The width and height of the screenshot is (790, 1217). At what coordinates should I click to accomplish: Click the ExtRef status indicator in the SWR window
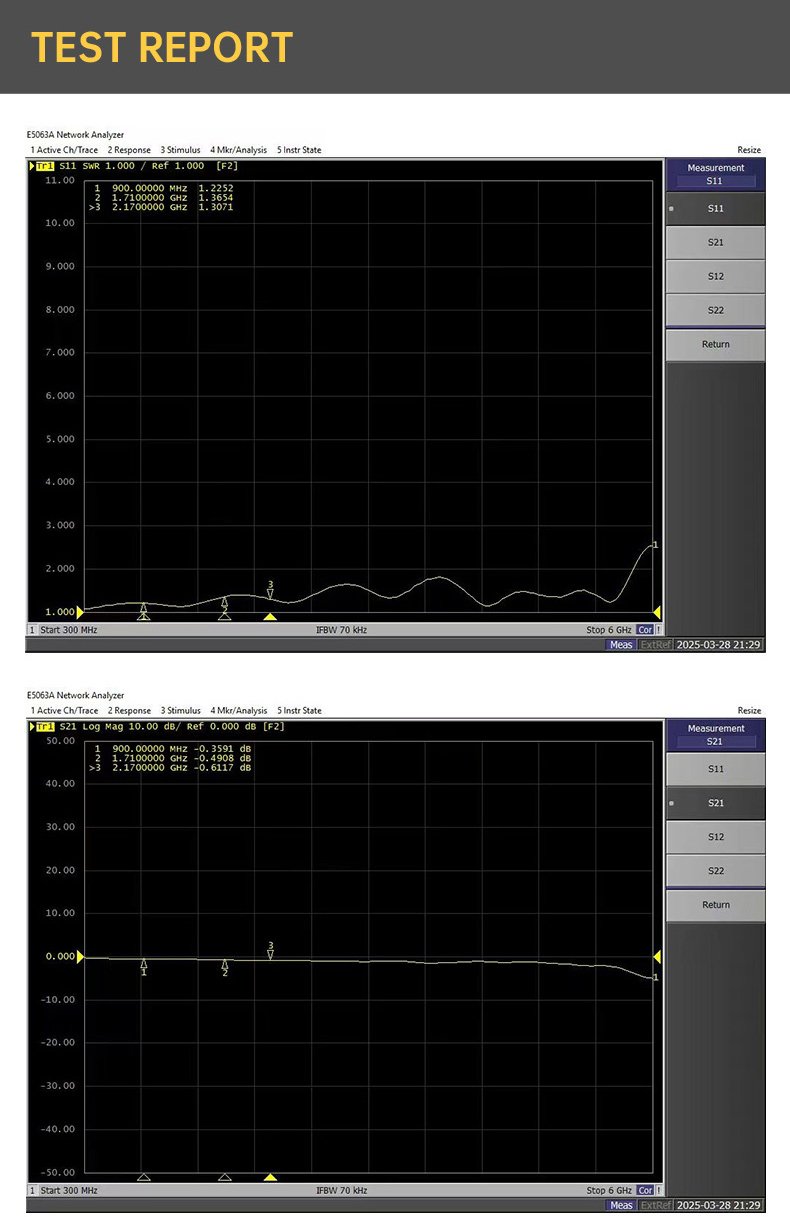point(655,645)
